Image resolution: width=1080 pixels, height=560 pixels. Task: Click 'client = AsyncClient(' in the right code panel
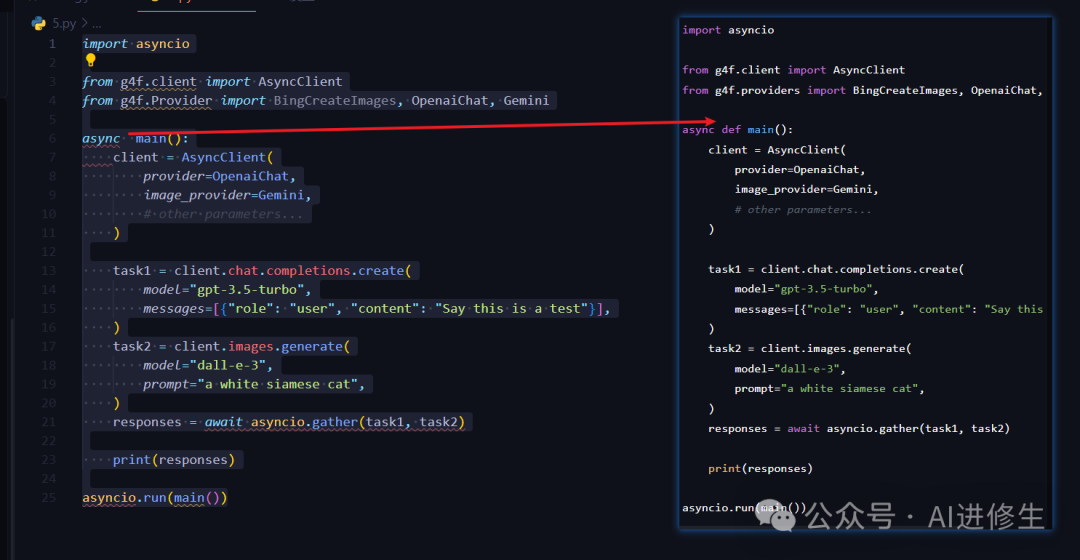(777, 149)
